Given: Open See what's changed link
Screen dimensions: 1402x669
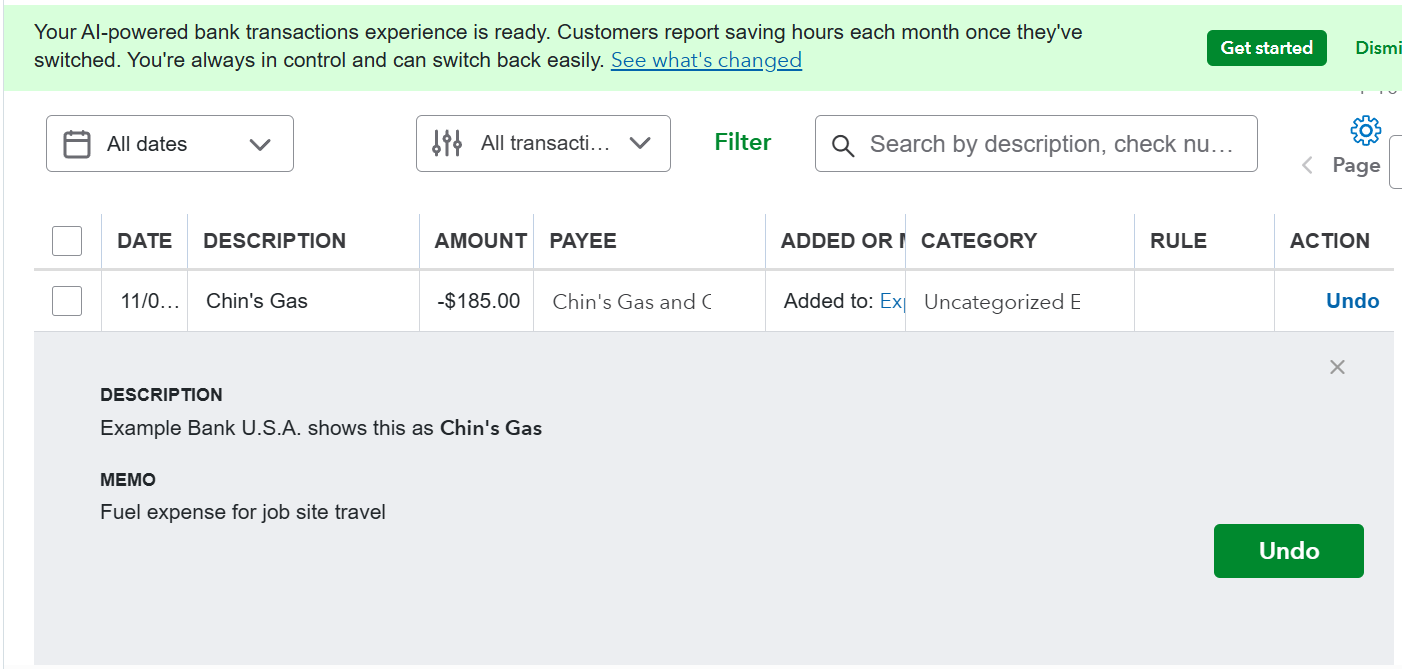Looking at the screenshot, I should (x=706, y=60).
